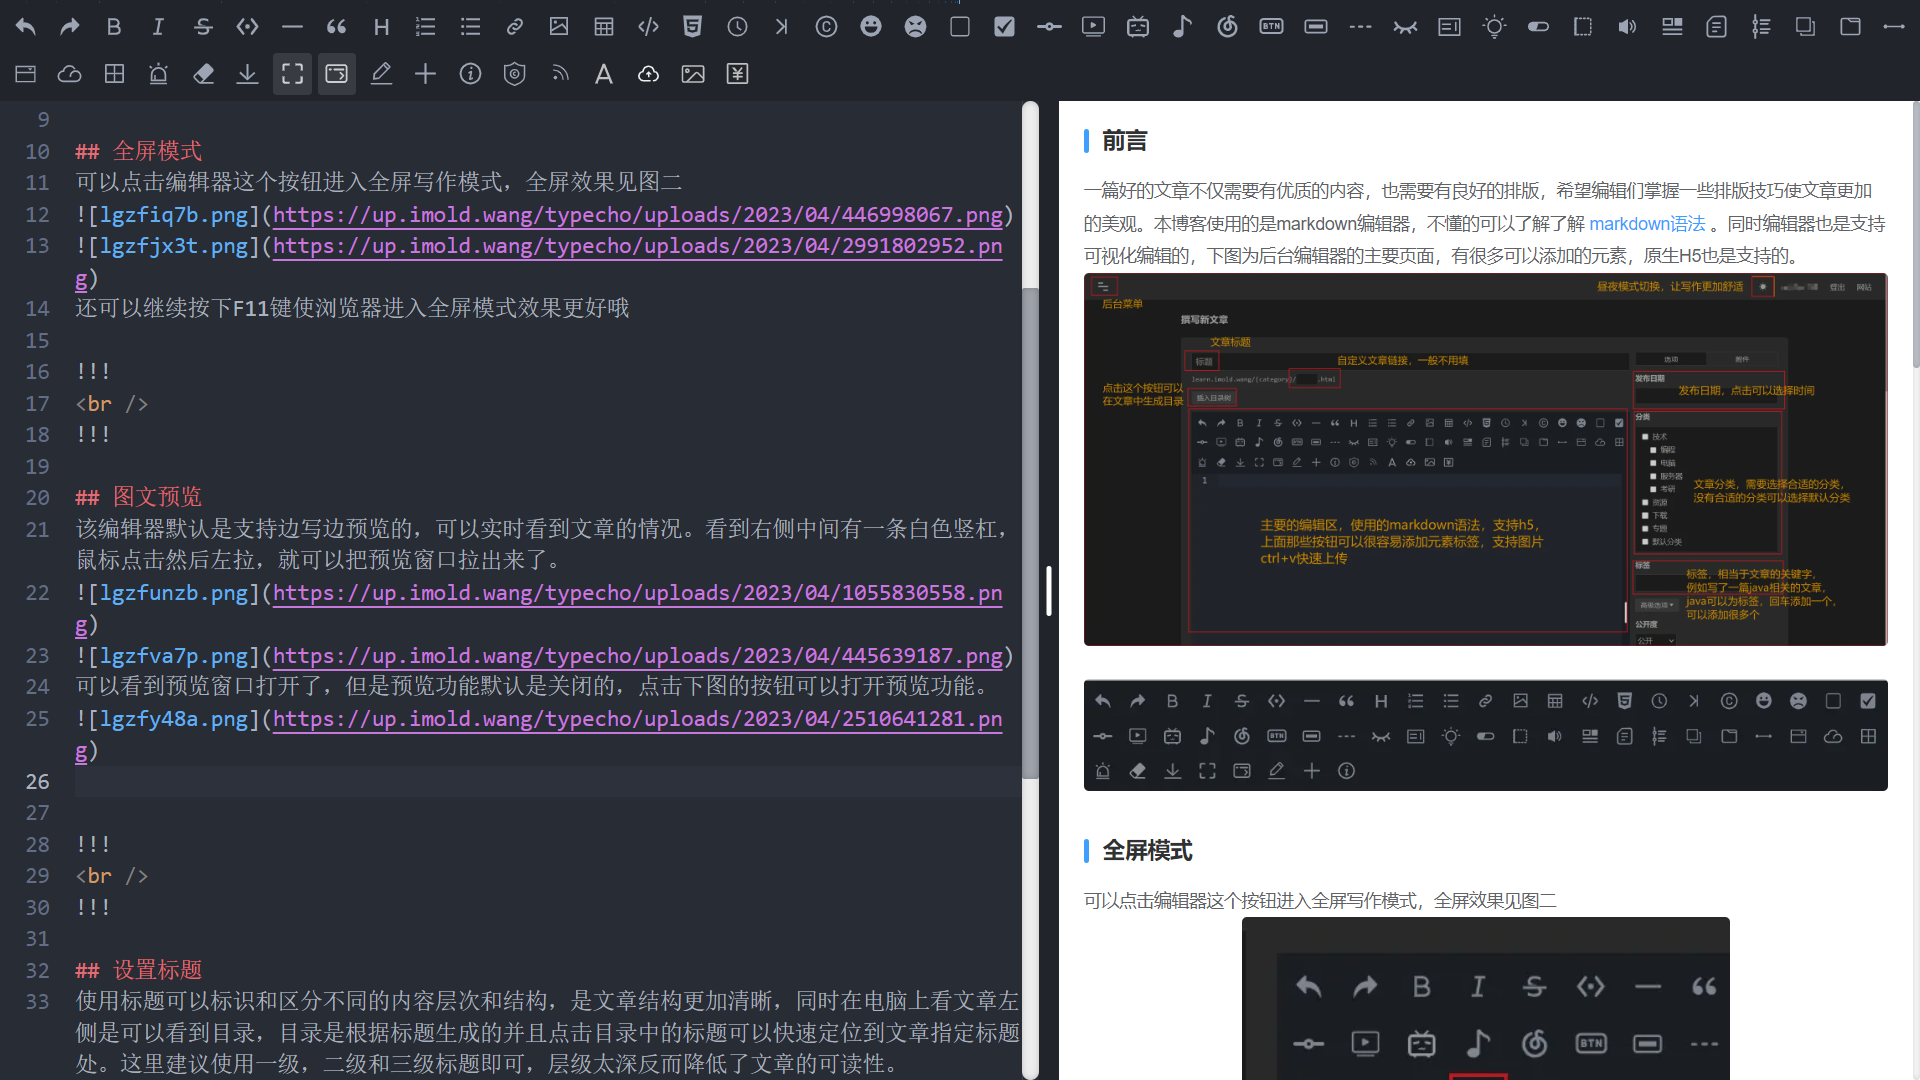Viewport: 1920px width, 1080px height.
Task: Insert a styled button with the BTN icon
Action: point(1271,27)
